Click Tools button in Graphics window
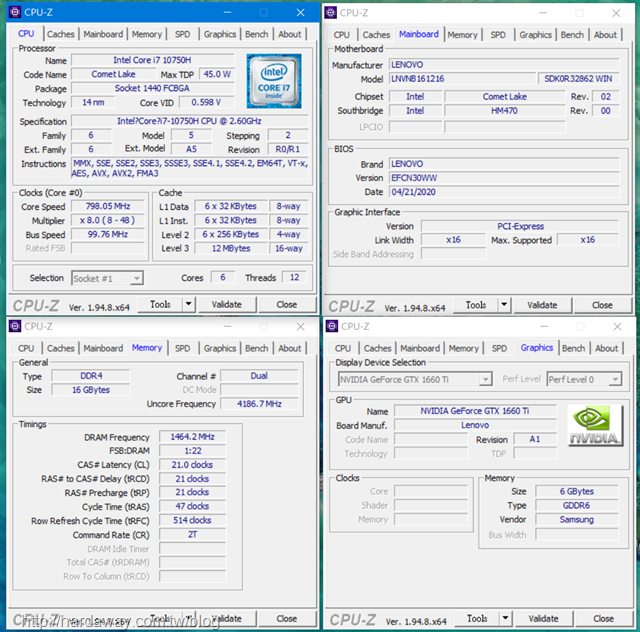This screenshot has width=640, height=632. pos(477,619)
